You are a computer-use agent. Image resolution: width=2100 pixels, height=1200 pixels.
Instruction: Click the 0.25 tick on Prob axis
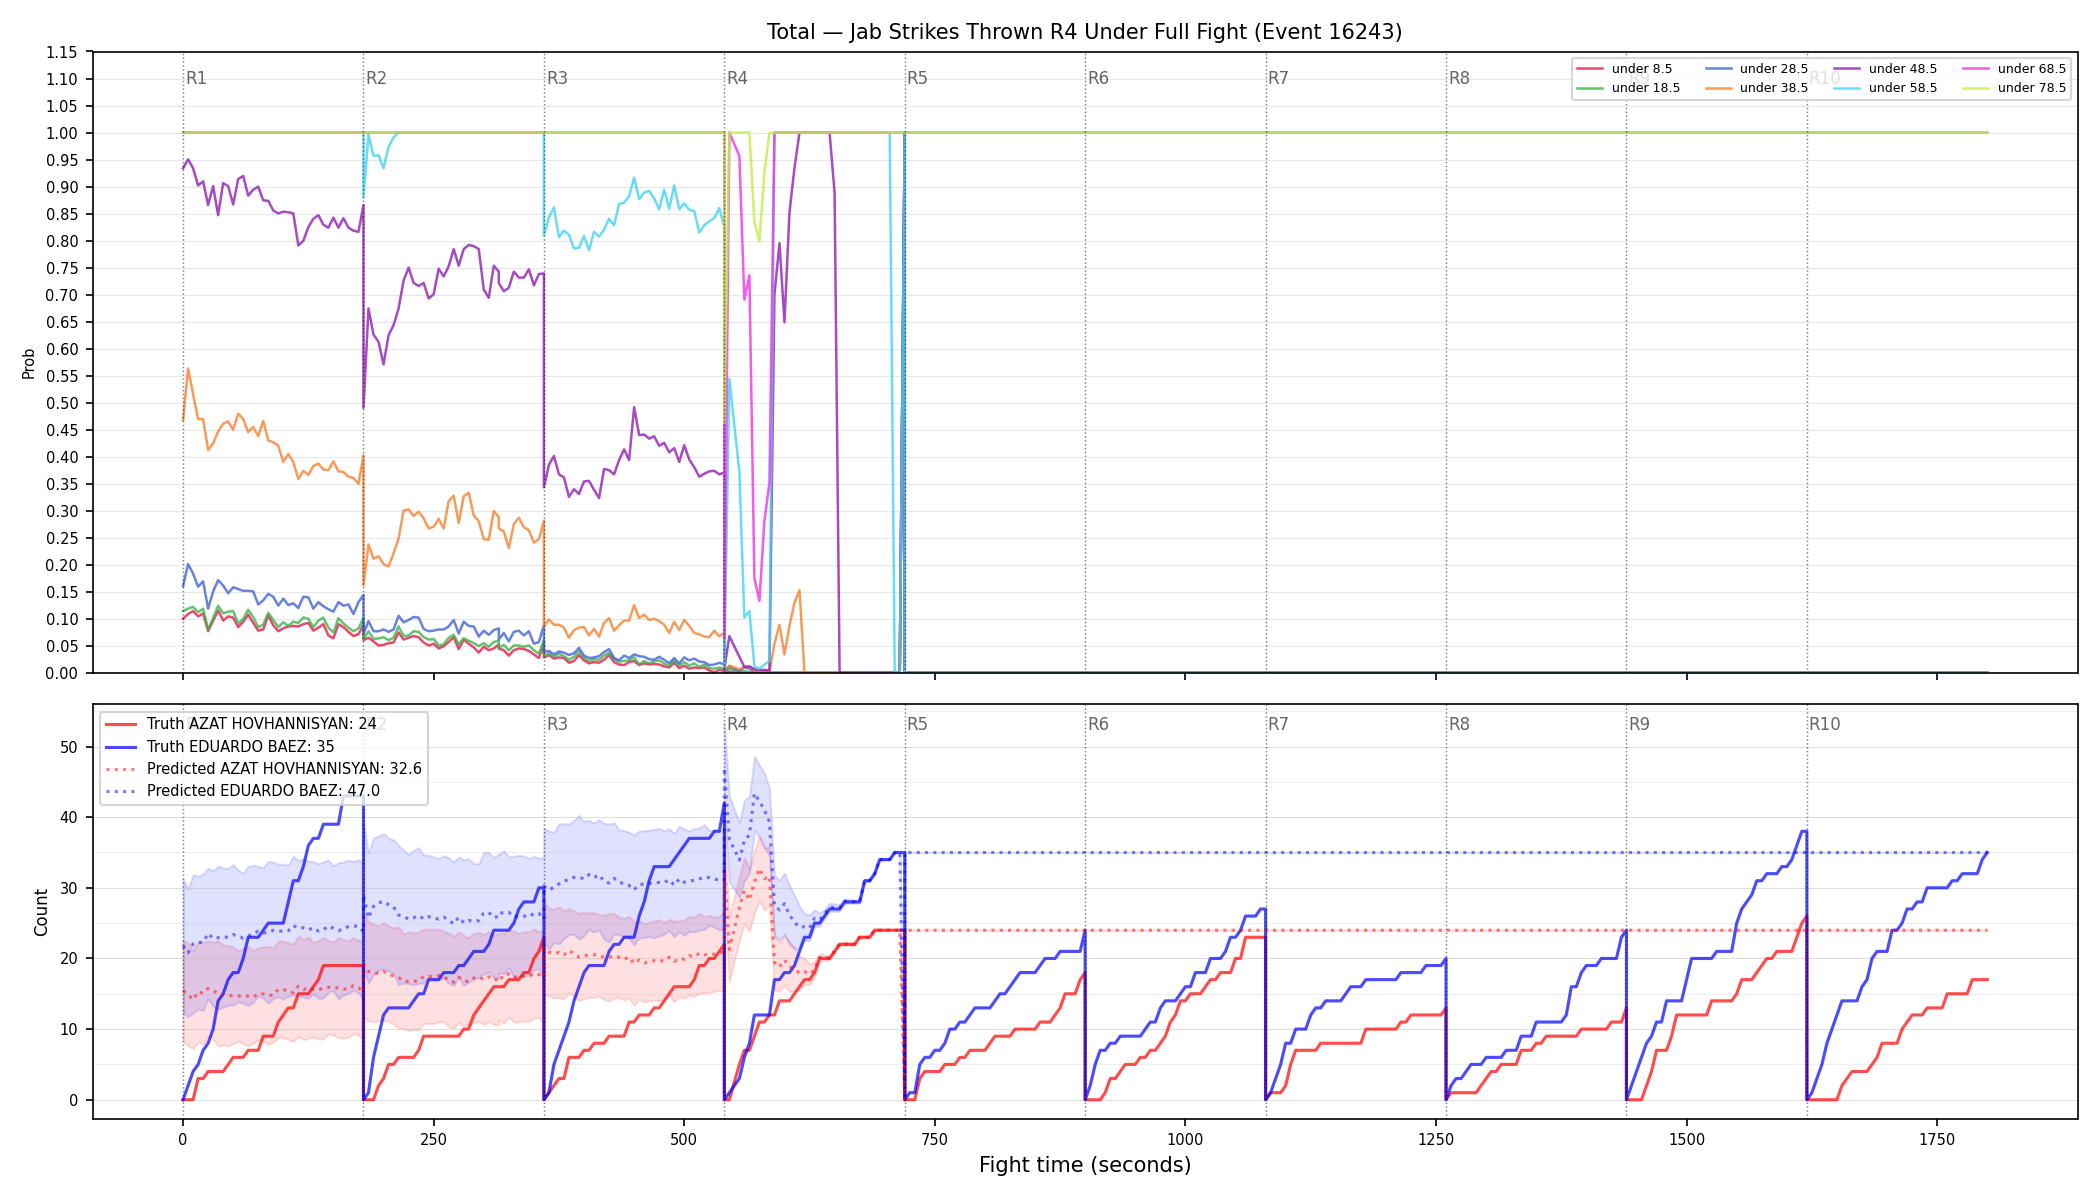[61, 538]
